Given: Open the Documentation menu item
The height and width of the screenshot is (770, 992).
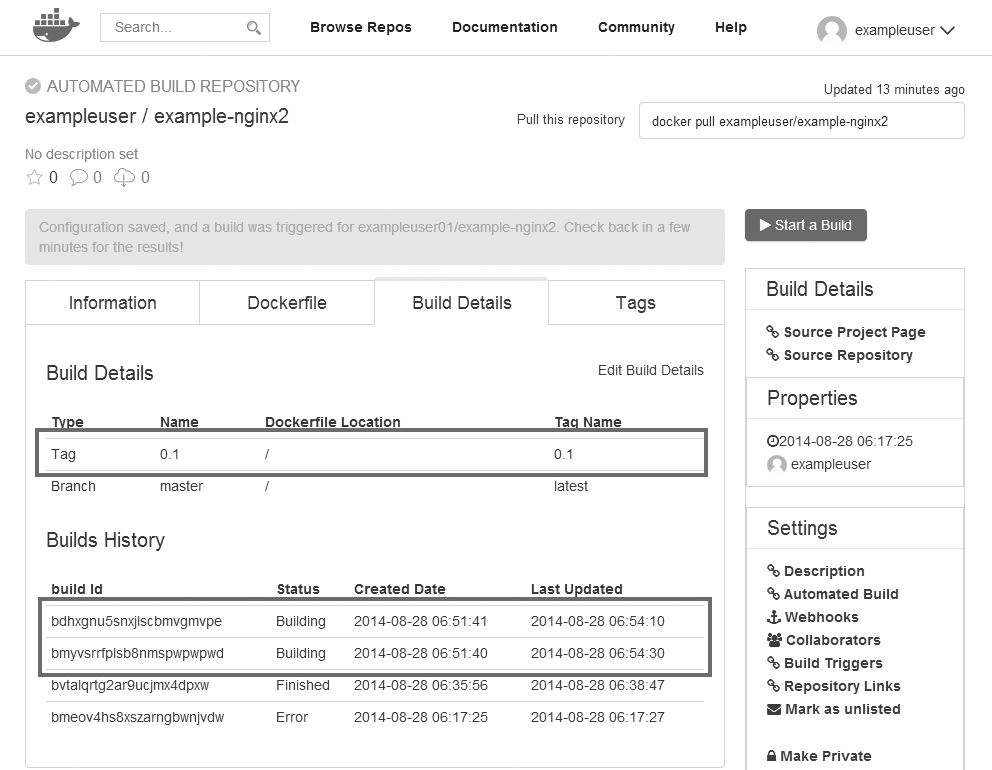Looking at the screenshot, I should point(504,27).
